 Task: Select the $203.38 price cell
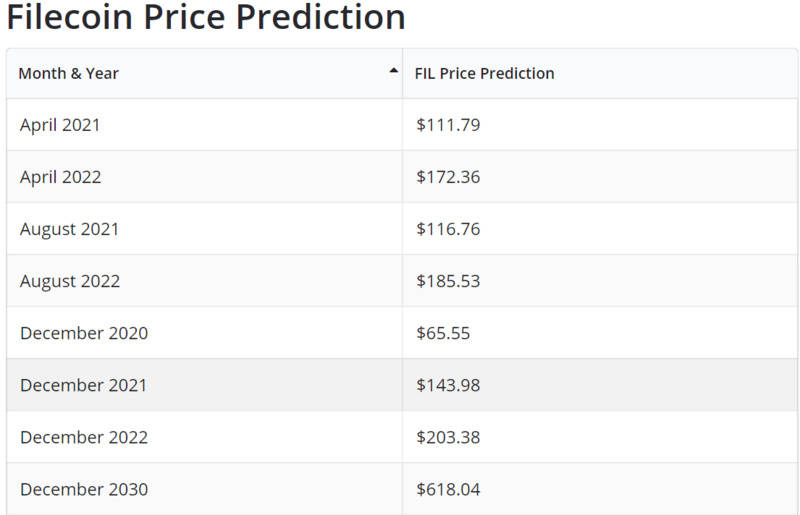coord(600,437)
